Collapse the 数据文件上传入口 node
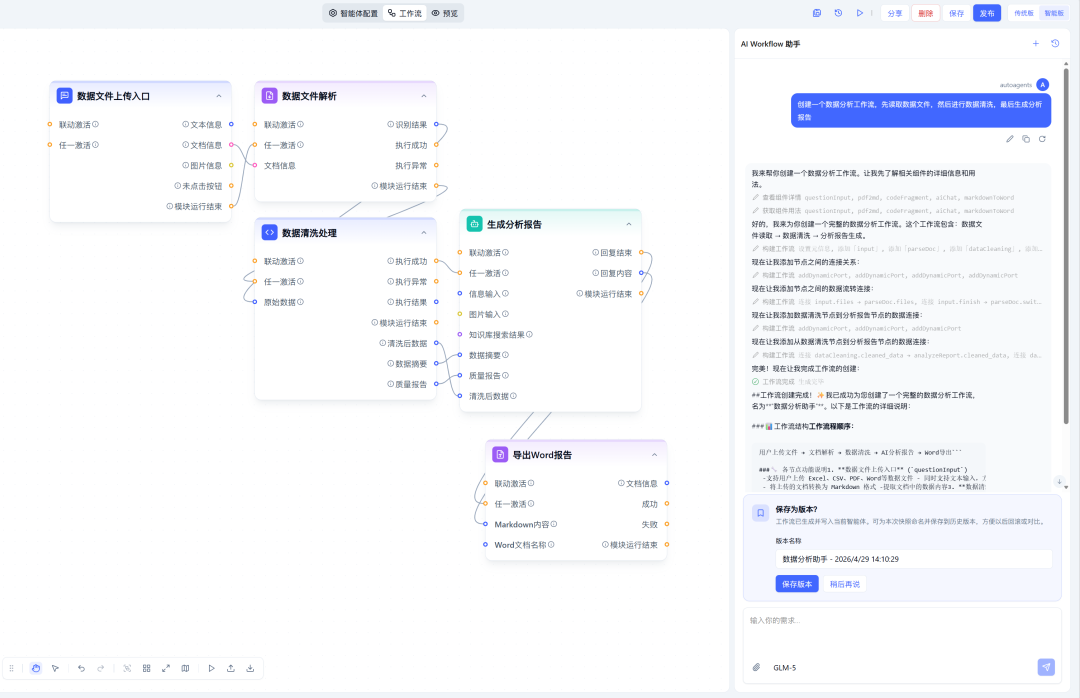 (x=219, y=96)
